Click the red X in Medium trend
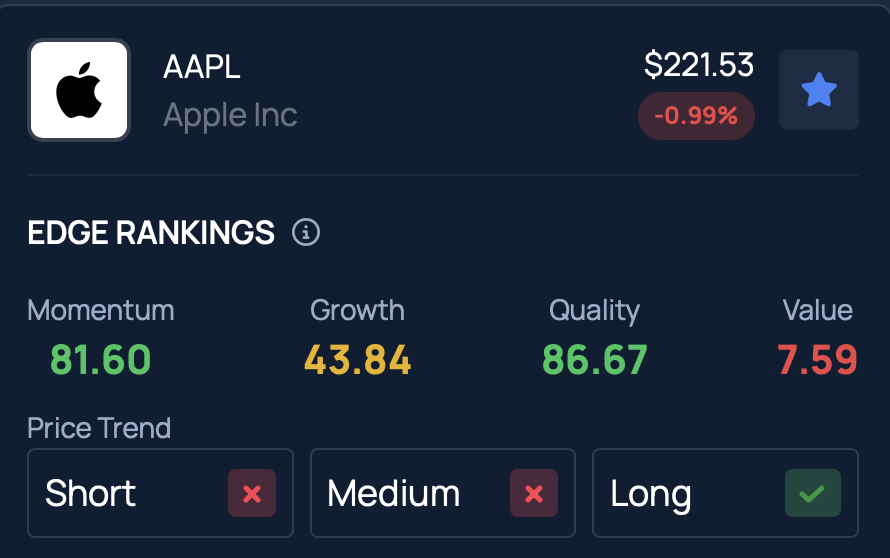This screenshot has height=558, width=890. [534, 493]
